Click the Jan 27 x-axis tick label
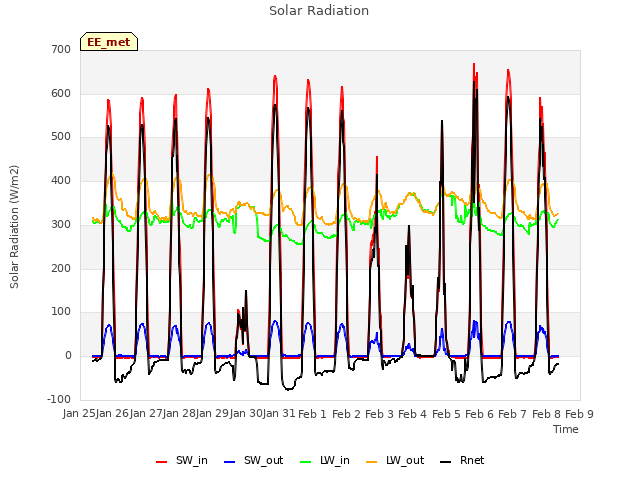This screenshot has height=480, width=640. (146, 414)
